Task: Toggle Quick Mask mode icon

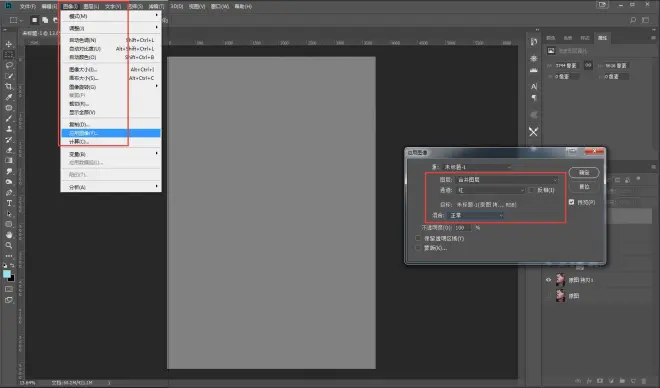Action: coord(8,289)
